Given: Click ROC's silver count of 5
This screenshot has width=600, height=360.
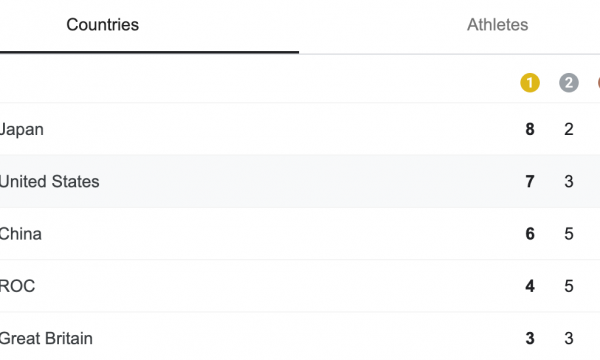Looking at the screenshot, I should coord(569,286).
